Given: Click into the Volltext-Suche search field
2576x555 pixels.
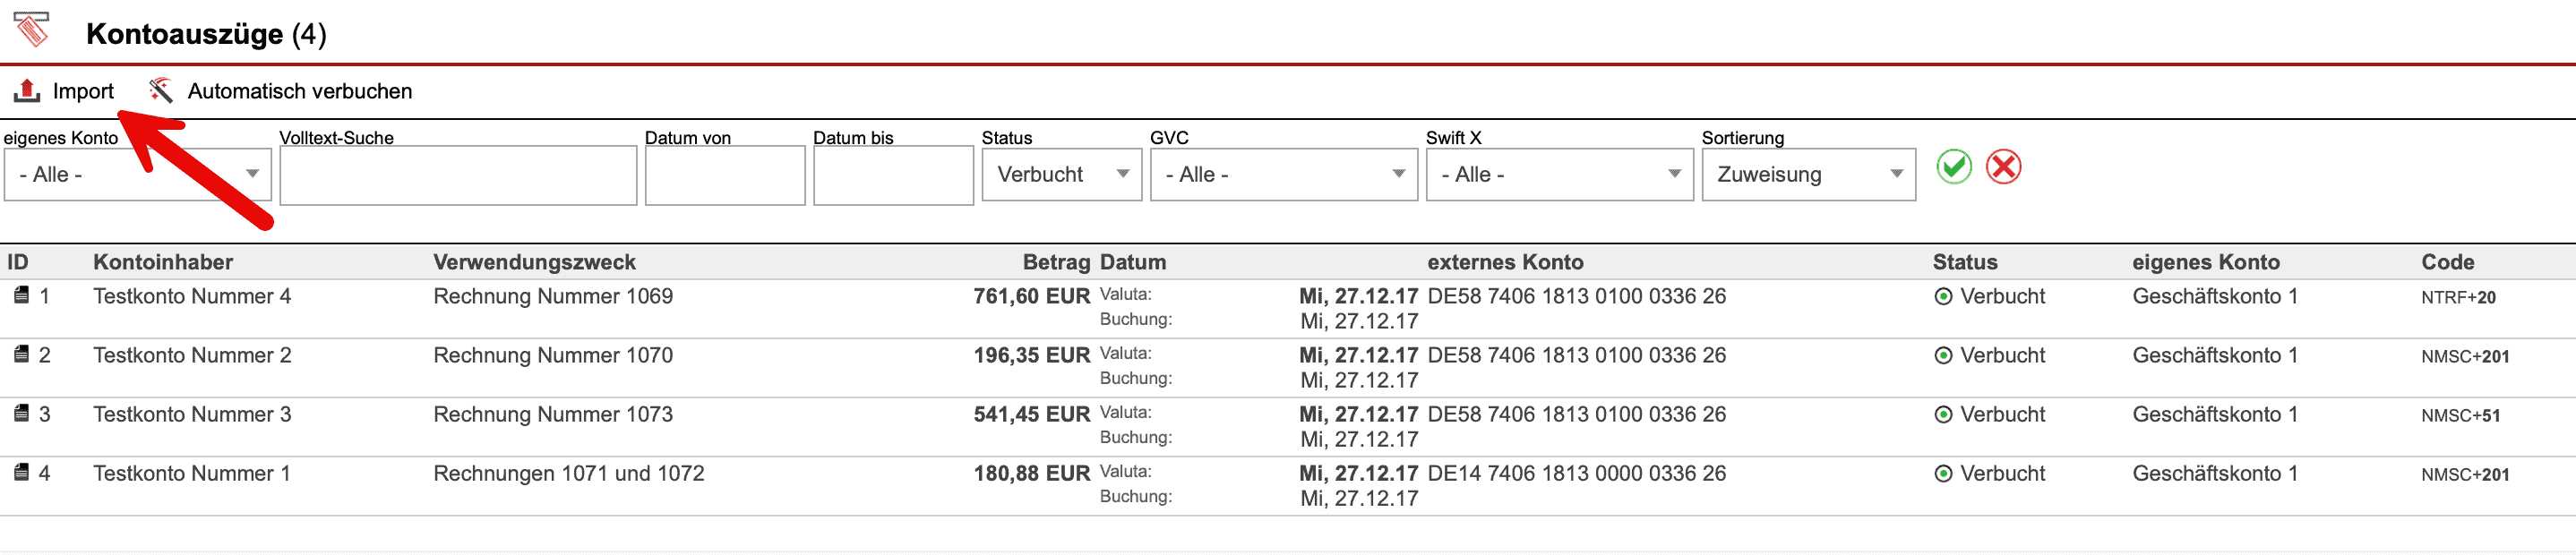Looking at the screenshot, I should (x=458, y=176).
